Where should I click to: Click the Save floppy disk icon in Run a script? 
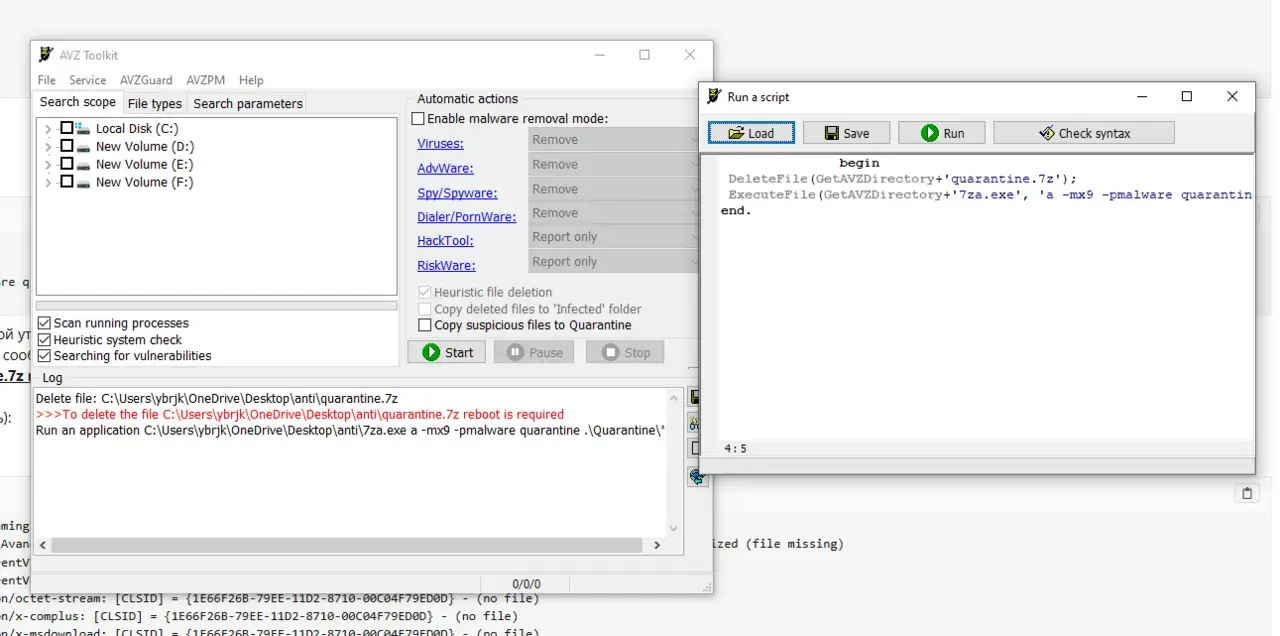click(832, 133)
